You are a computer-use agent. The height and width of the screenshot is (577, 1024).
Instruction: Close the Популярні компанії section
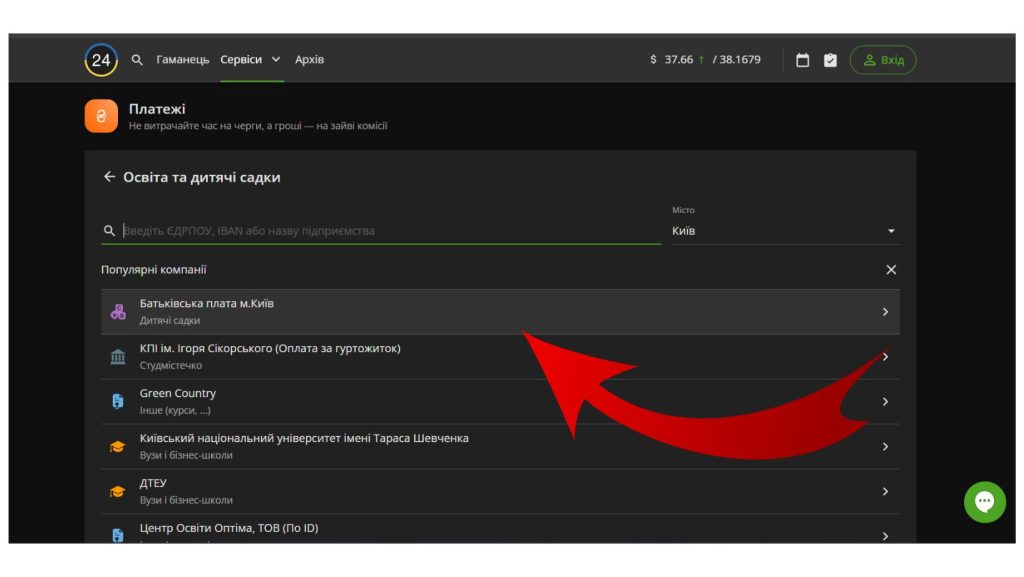click(x=891, y=270)
